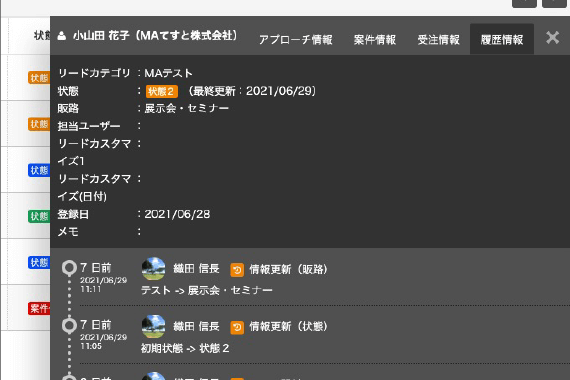Select the timeline marker dated 2021/06/29 11:11
The width and height of the screenshot is (570, 380).
(69, 268)
